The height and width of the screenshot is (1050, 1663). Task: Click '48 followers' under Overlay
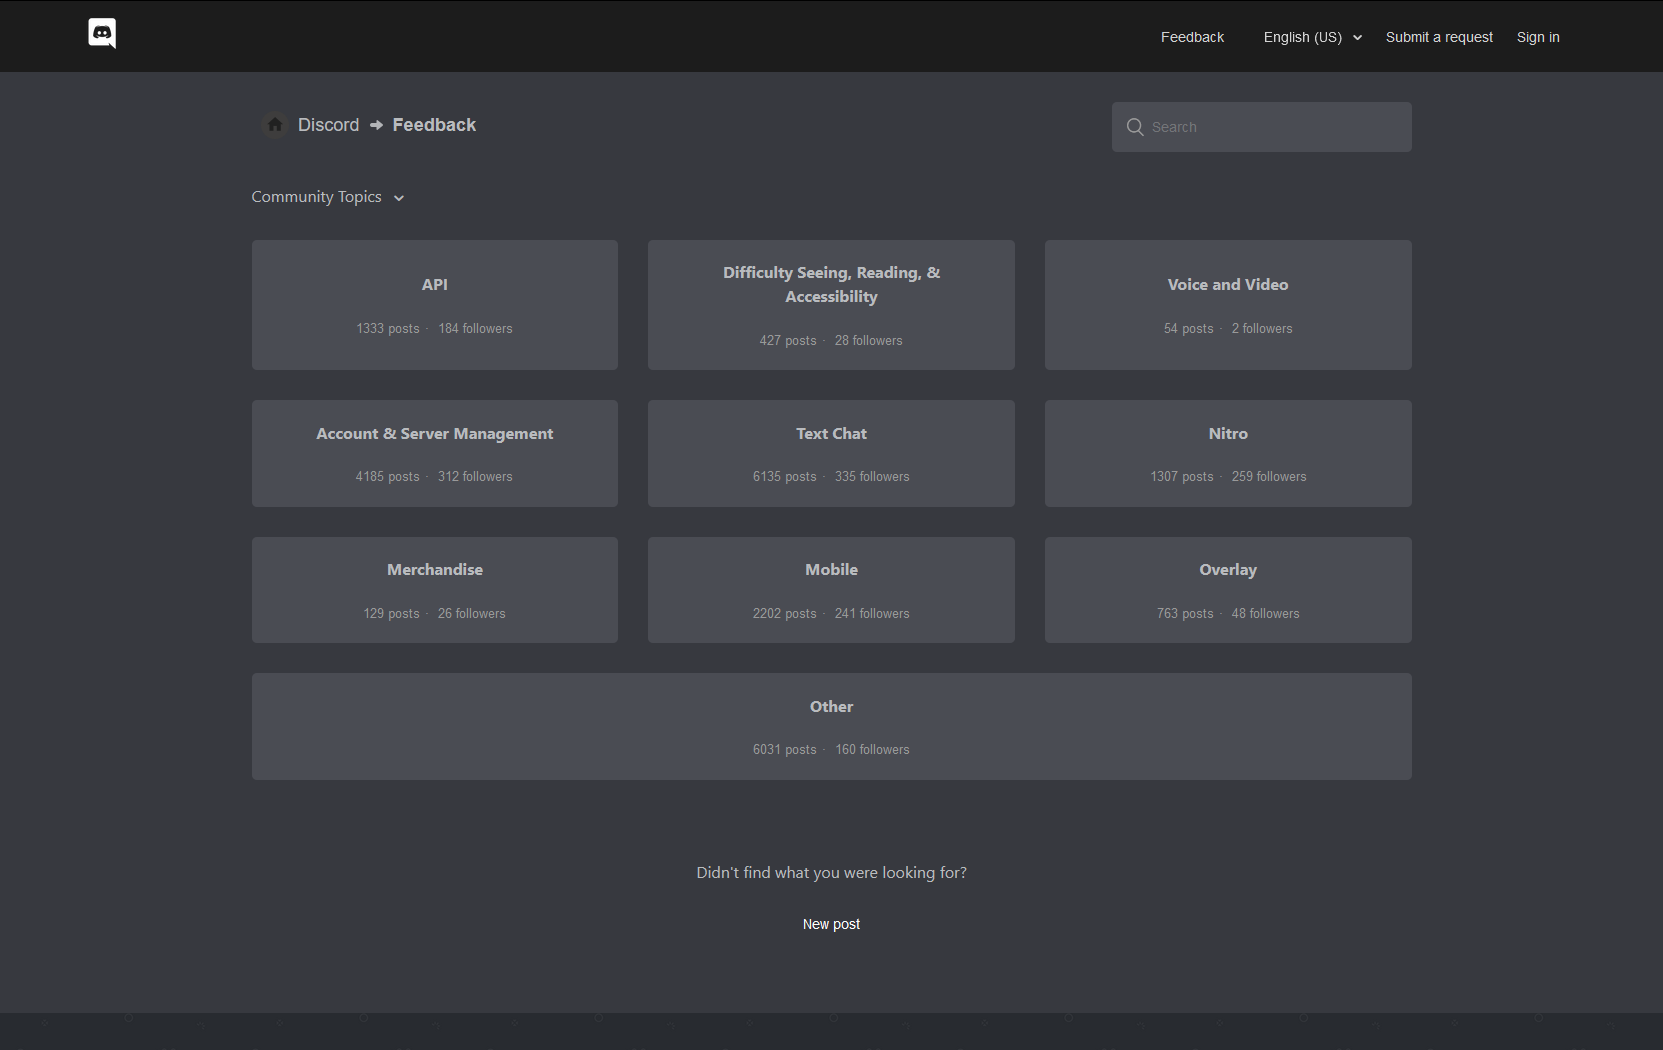(x=1265, y=613)
